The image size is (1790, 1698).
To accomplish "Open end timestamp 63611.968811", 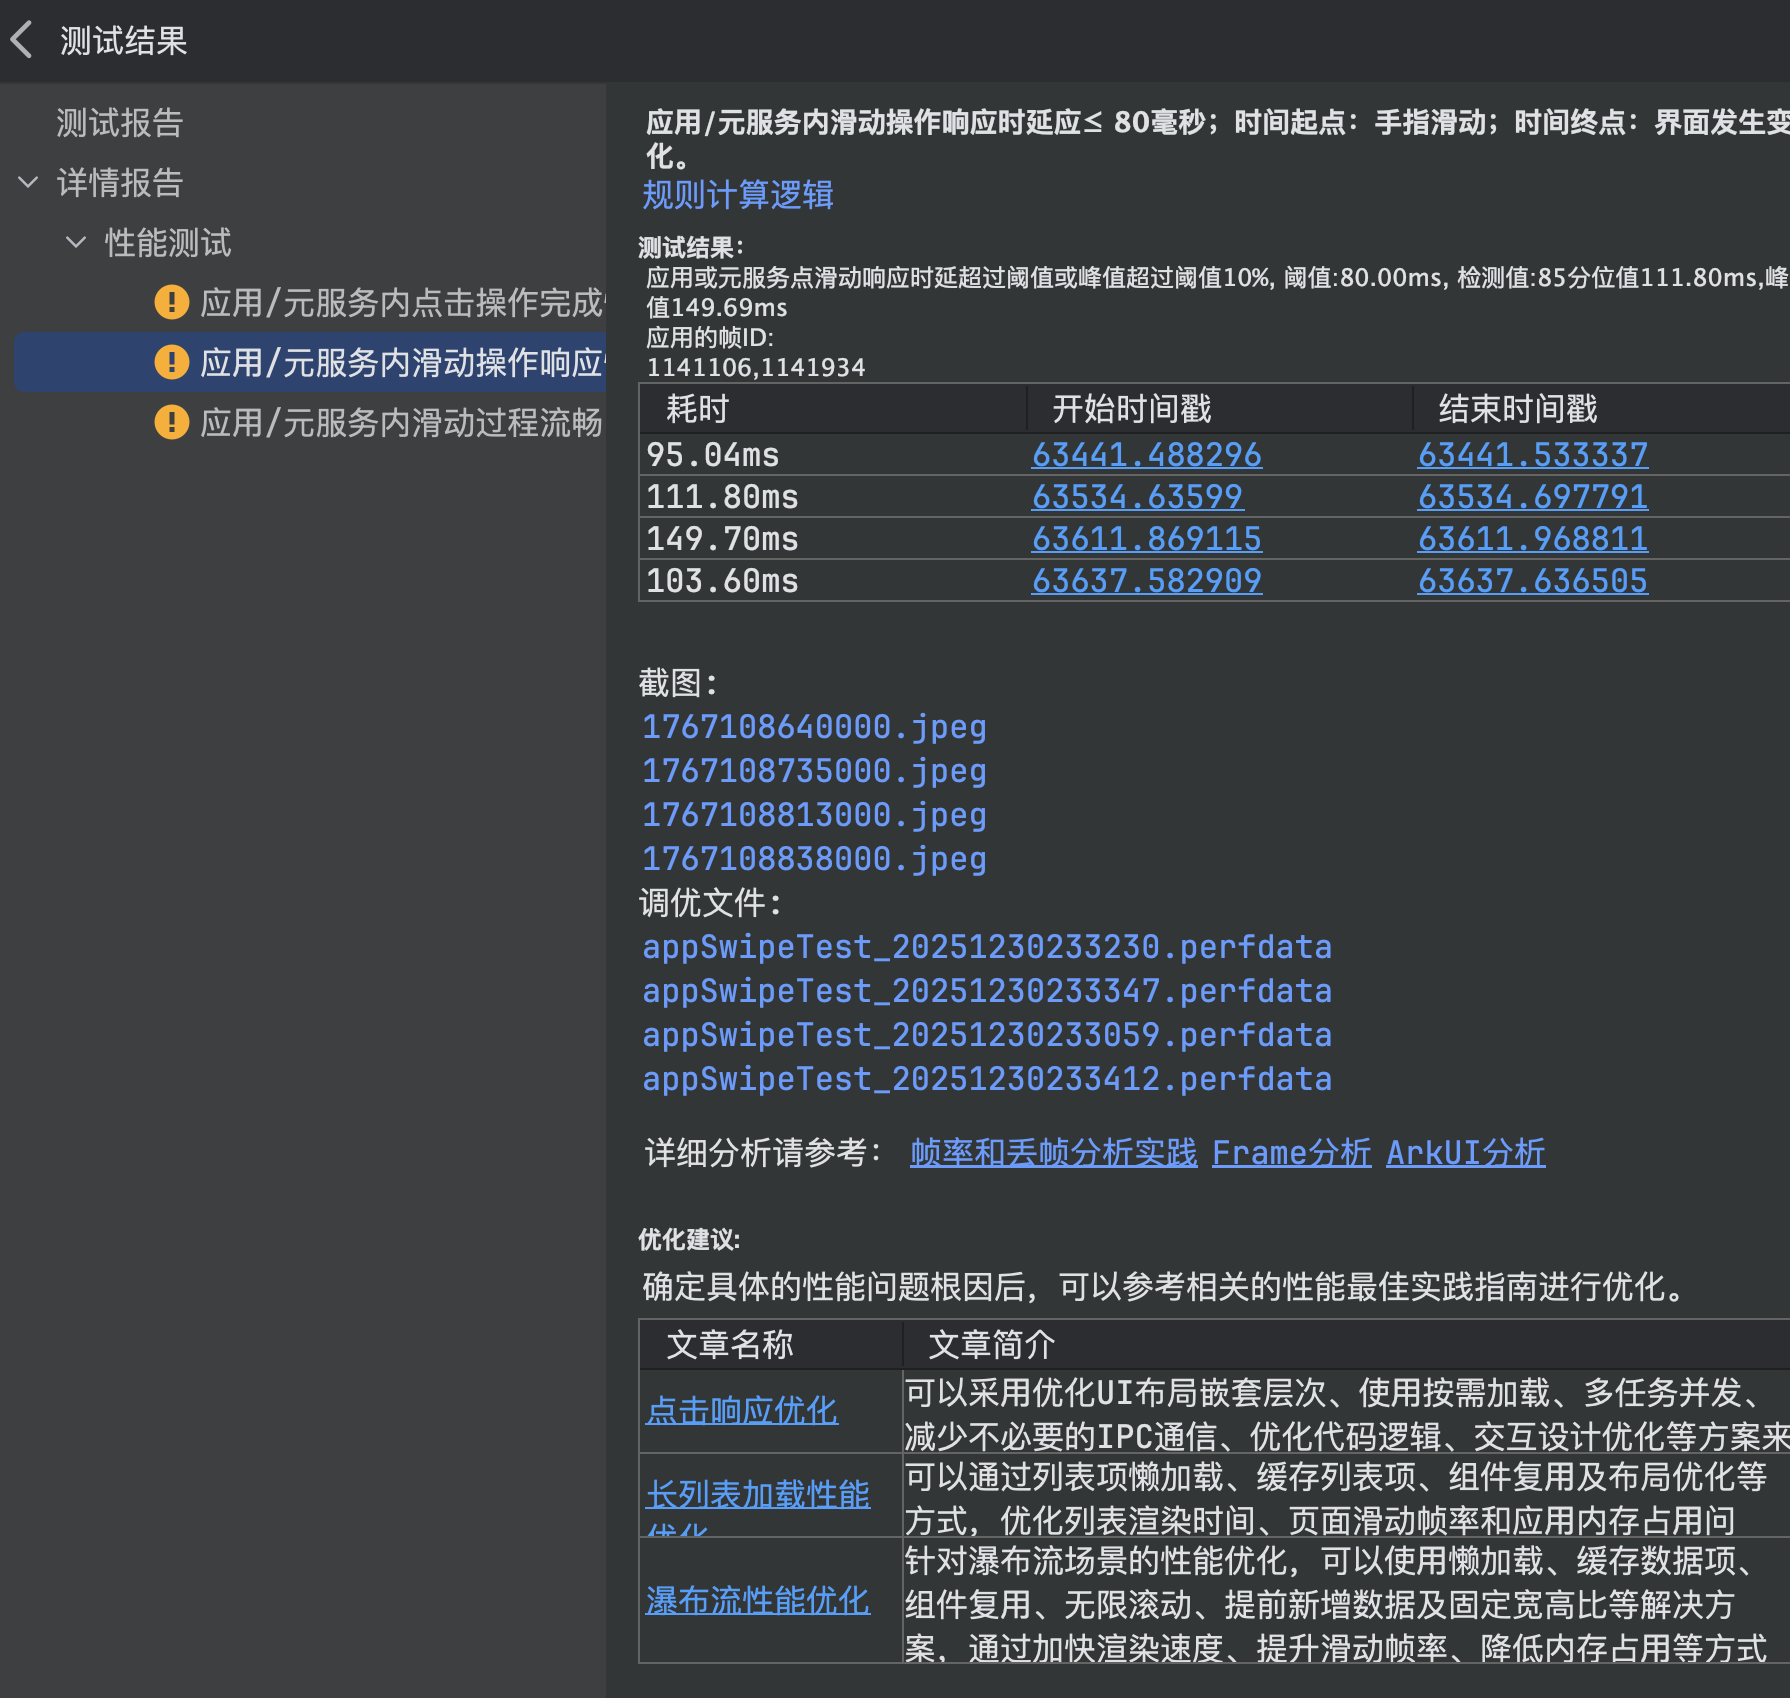I will (x=1533, y=539).
